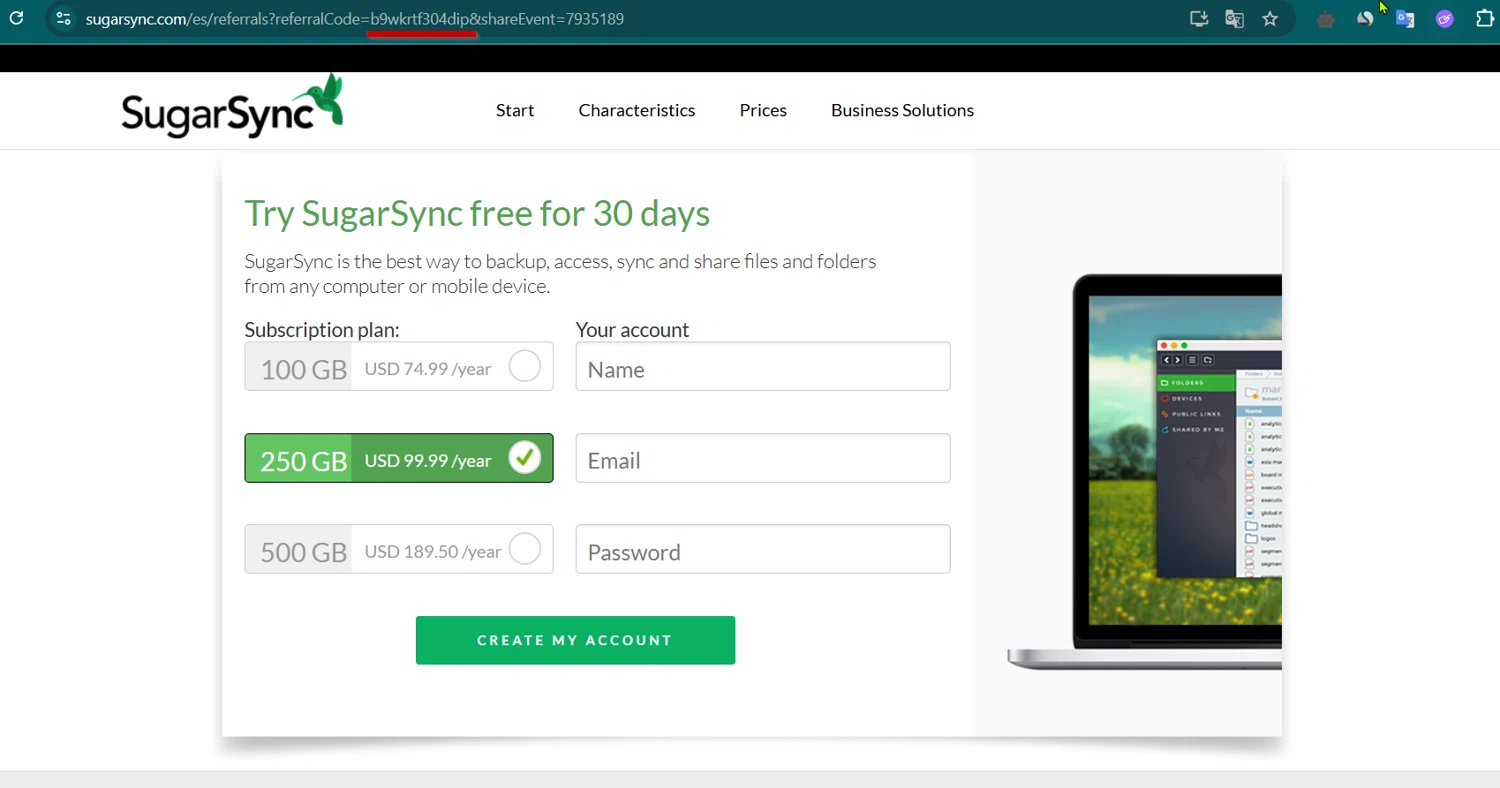Click the USD 189.50 /year price text
Viewport: 1500px width, 788px height.
pos(433,552)
